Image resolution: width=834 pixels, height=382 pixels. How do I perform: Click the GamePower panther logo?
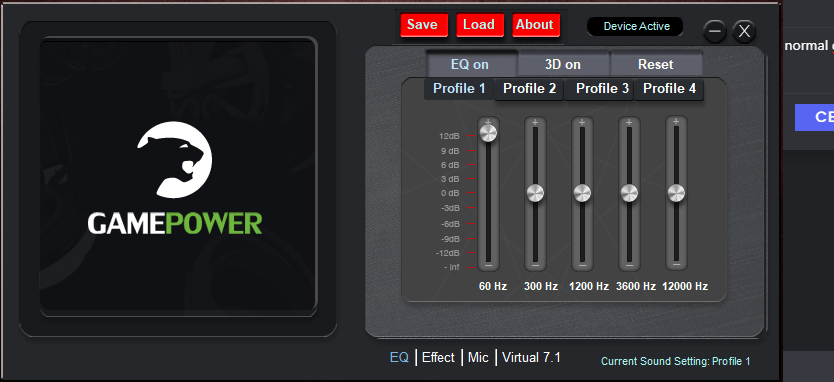pyautogui.click(x=174, y=160)
